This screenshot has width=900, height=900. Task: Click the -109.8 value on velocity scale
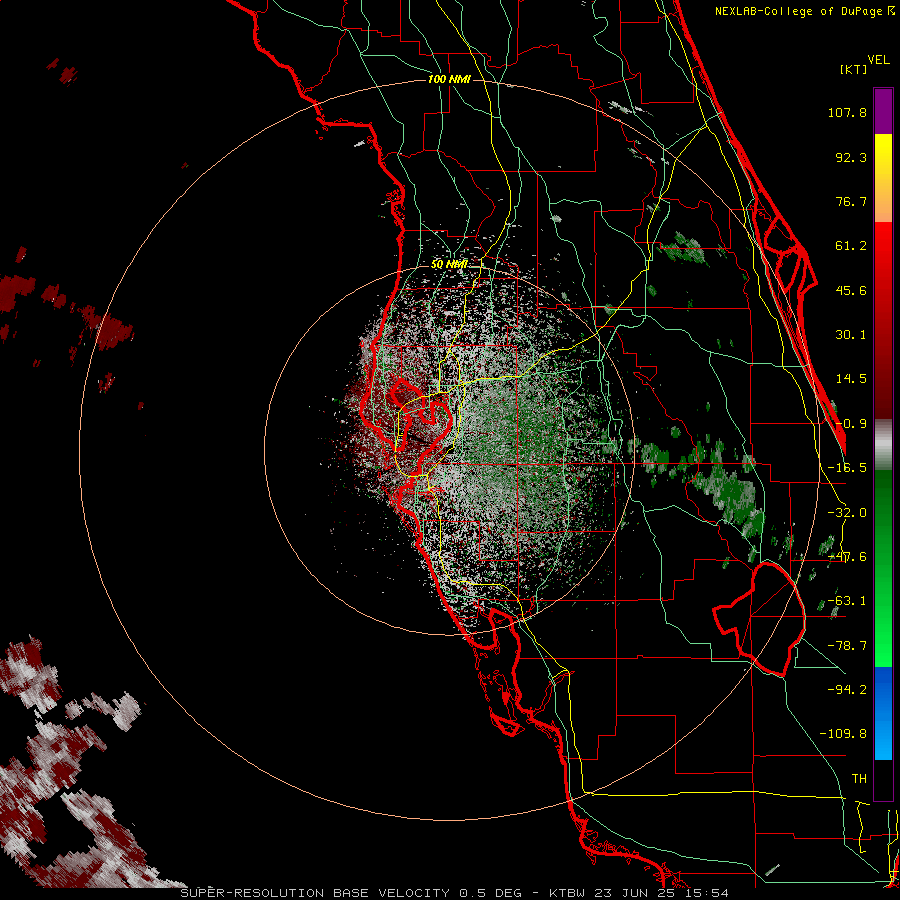843,734
